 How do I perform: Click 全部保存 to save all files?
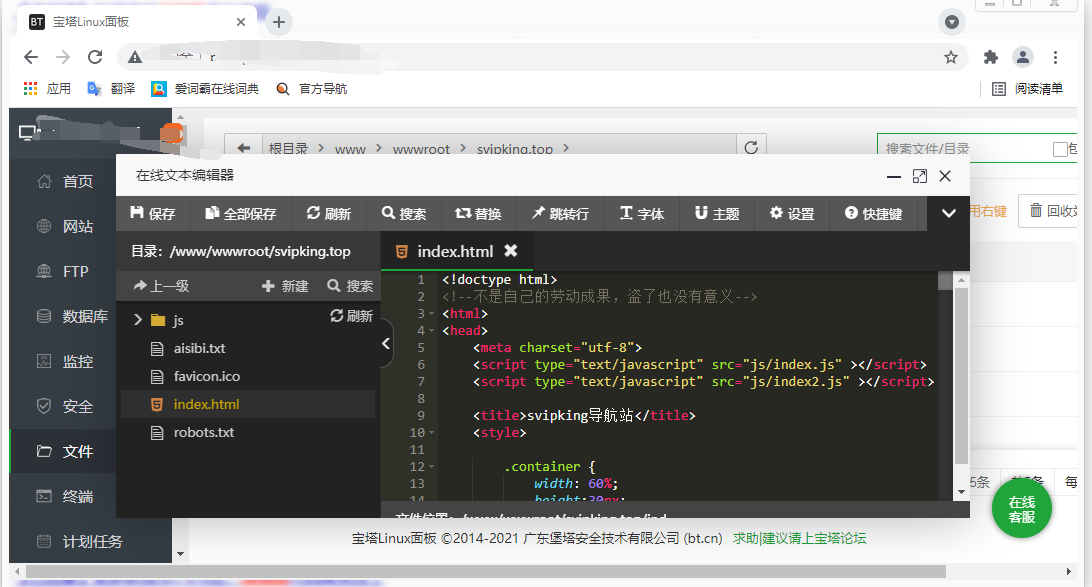pyautogui.click(x=241, y=214)
